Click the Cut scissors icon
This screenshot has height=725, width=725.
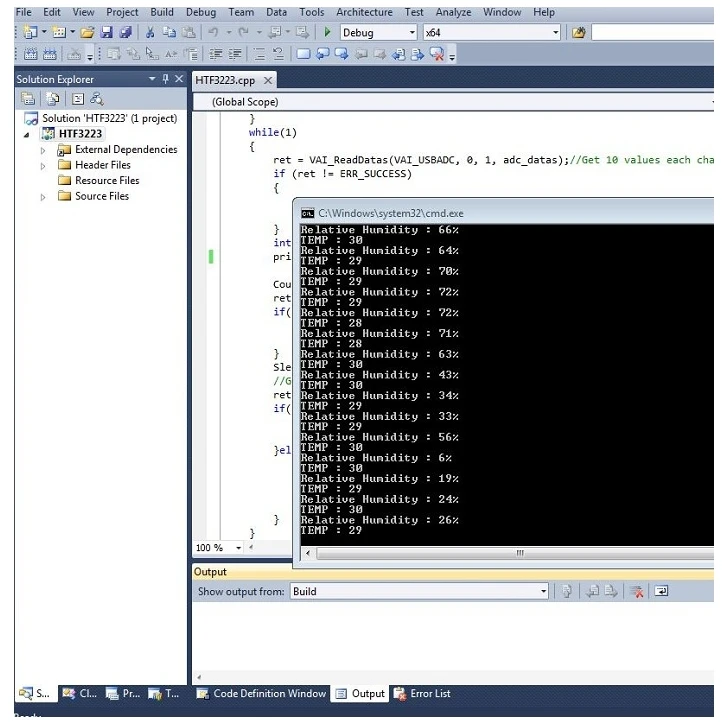pos(150,33)
